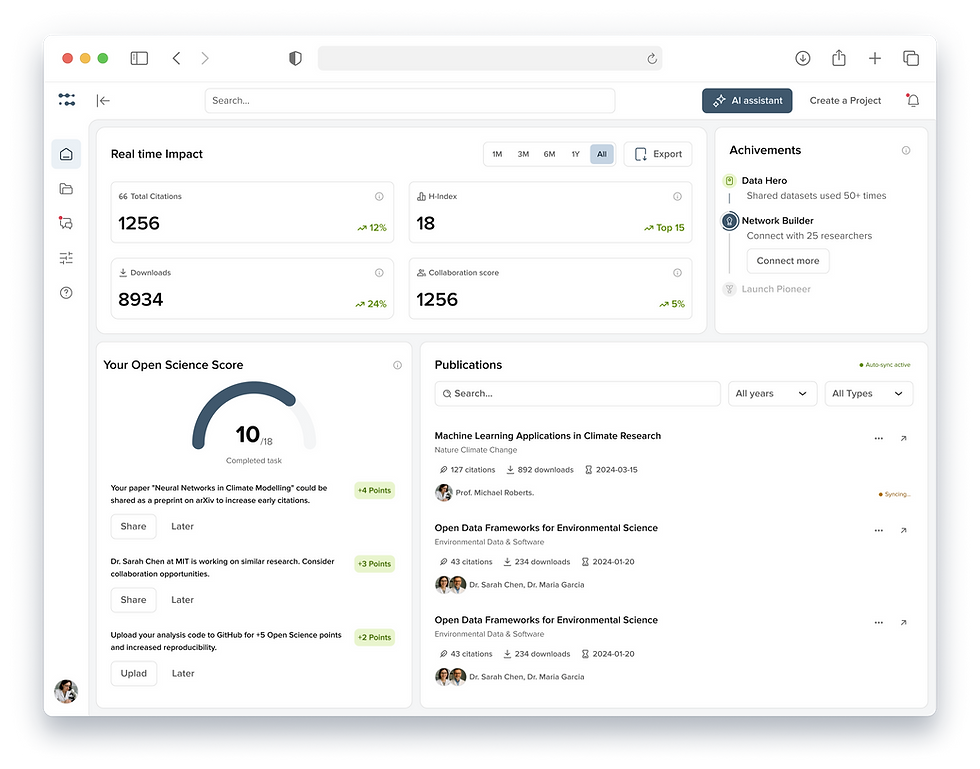Click Create a Project
This screenshot has width=980, height=769.
[845, 100]
